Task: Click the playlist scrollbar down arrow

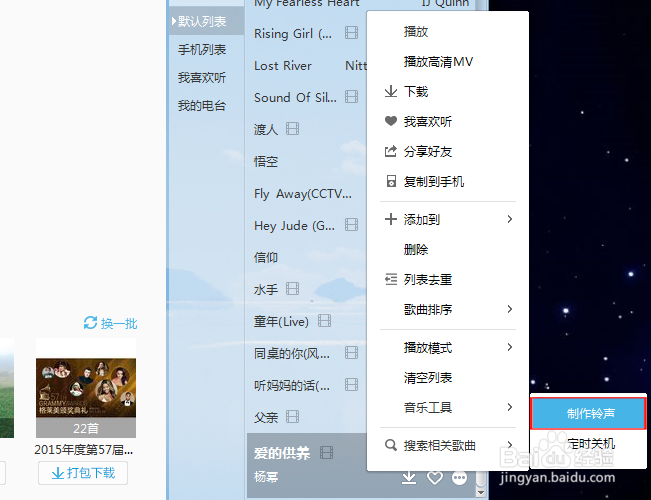Action: [481, 493]
